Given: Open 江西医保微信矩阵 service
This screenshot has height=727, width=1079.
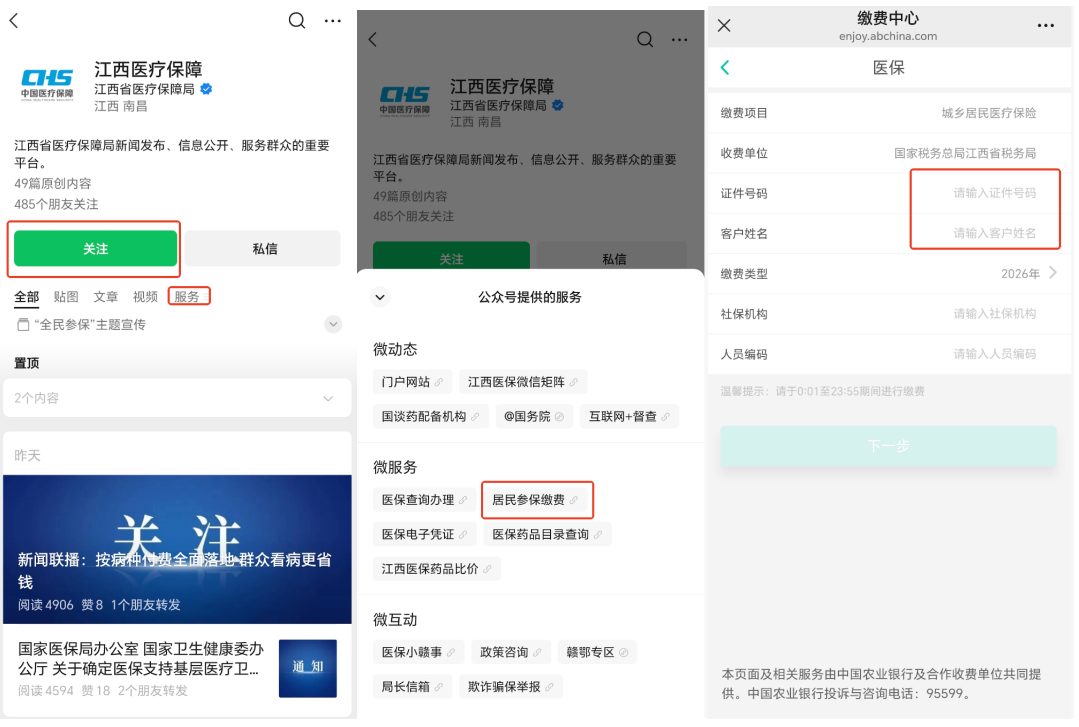Looking at the screenshot, I should (x=523, y=381).
